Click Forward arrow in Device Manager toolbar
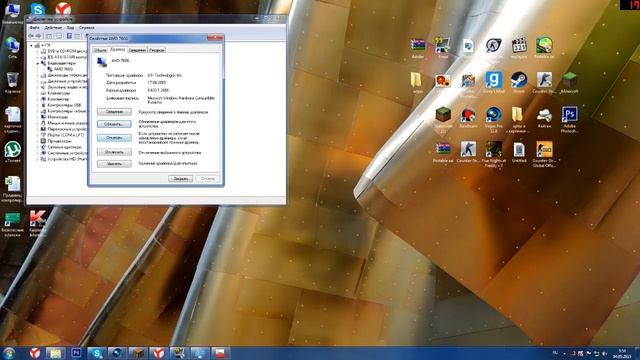The height and width of the screenshot is (360, 640). pyautogui.click(x=38, y=36)
